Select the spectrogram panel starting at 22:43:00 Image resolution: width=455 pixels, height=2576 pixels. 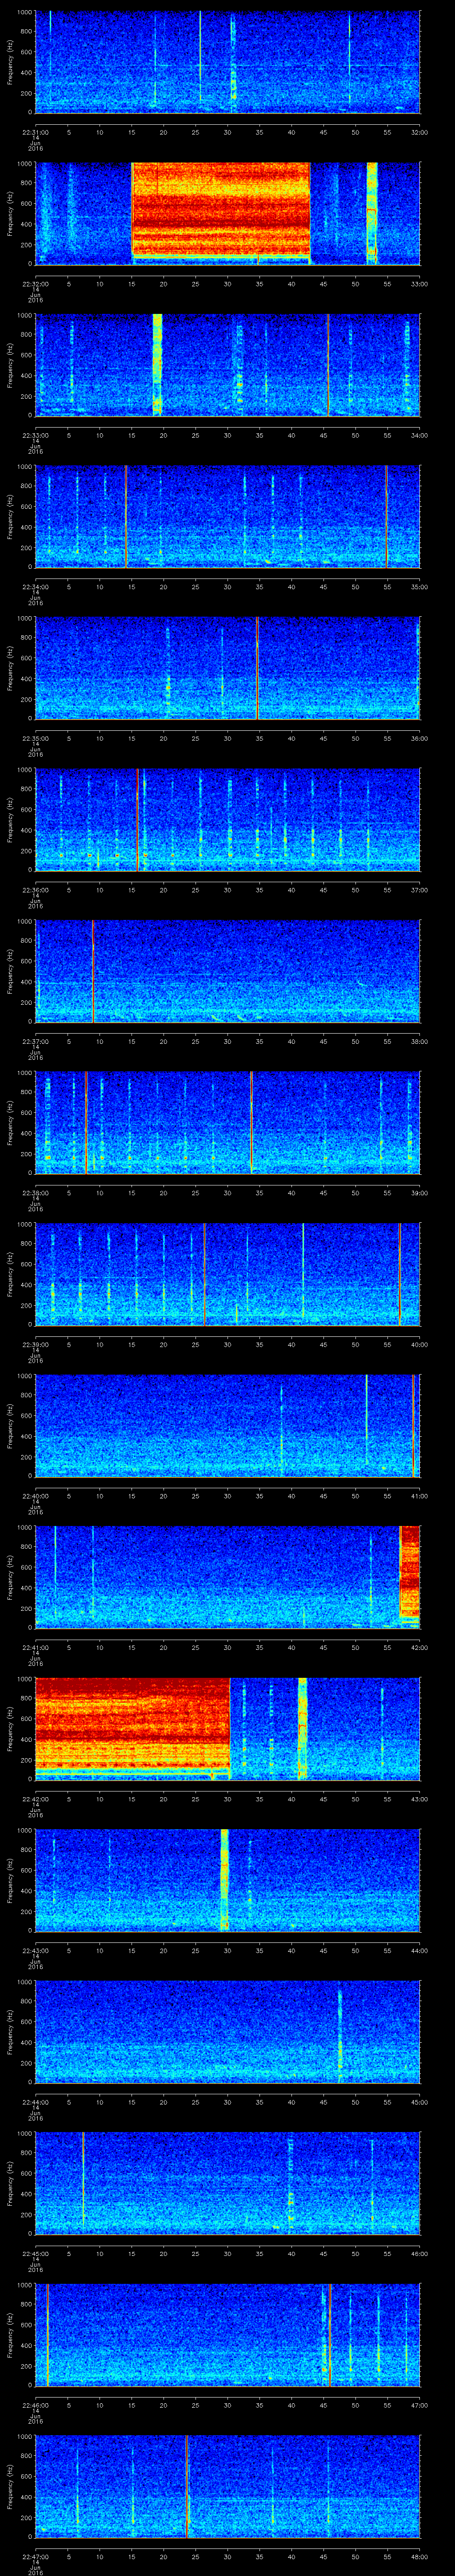(228, 1879)
